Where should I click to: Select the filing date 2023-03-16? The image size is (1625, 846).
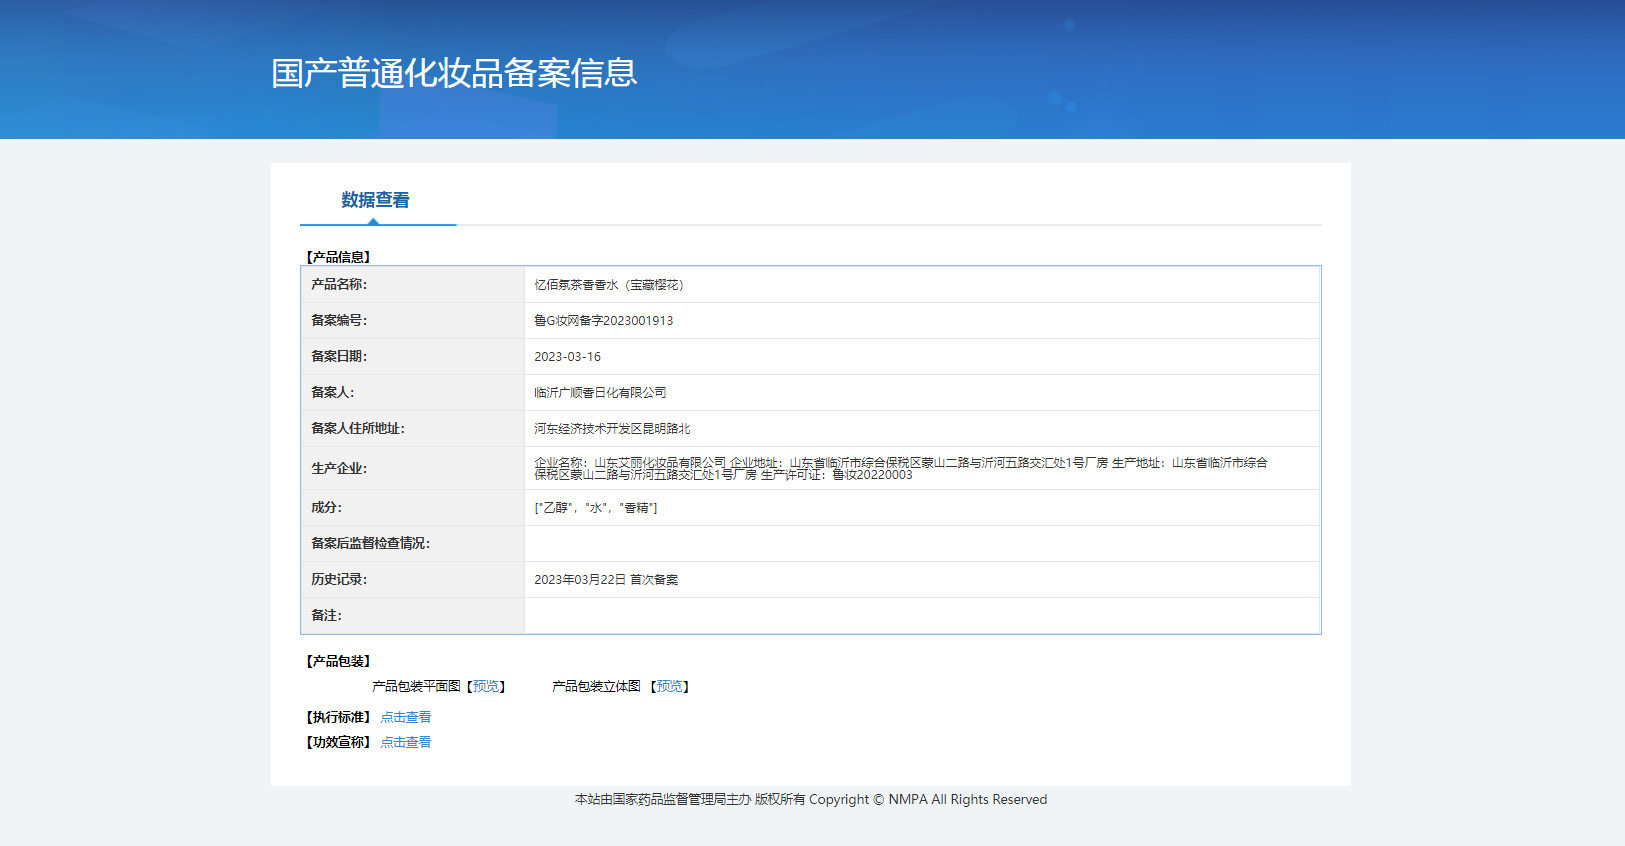[567, 357]
